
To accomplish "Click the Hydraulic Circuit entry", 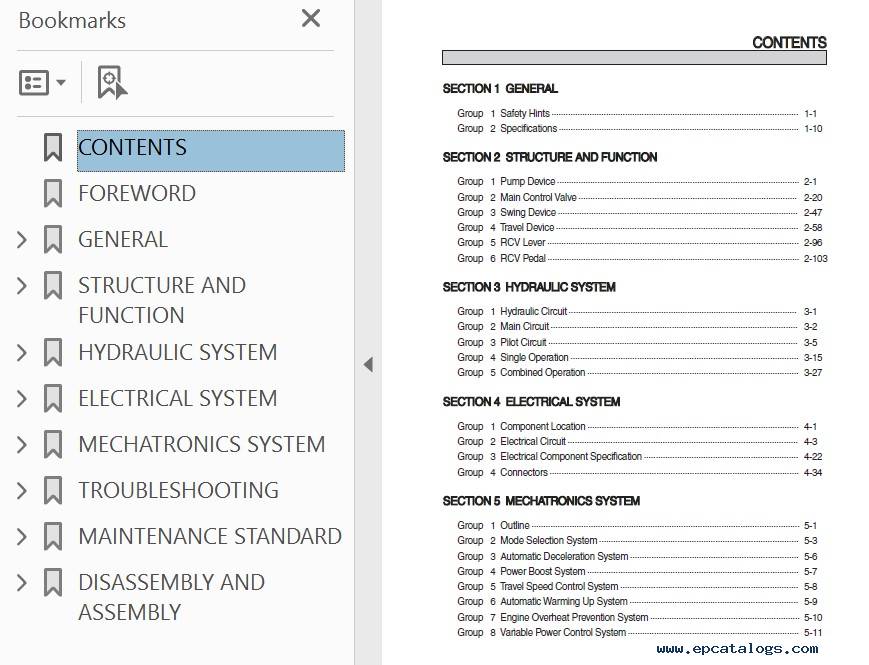I will click(637, 311).
